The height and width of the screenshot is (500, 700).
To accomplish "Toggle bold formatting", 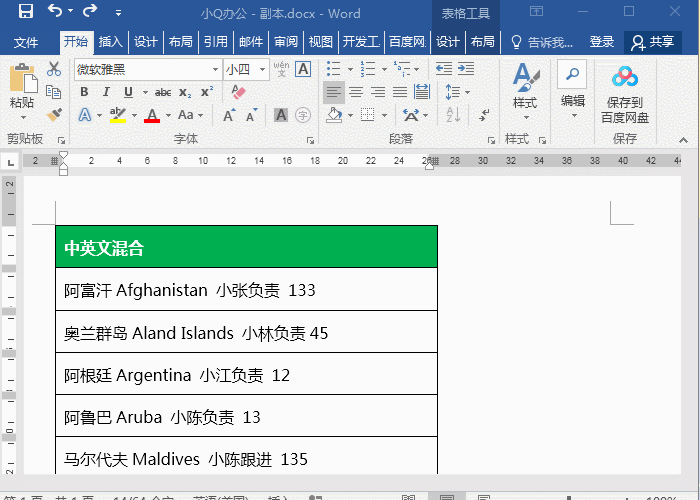I will (84, 92).
